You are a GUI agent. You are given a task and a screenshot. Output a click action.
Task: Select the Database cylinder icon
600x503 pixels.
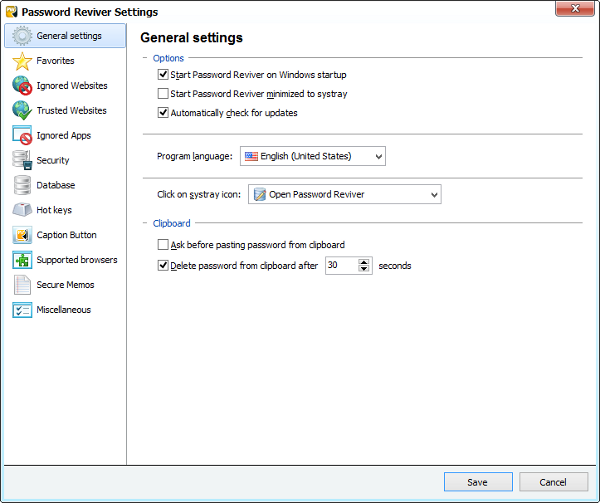point(22,185)
